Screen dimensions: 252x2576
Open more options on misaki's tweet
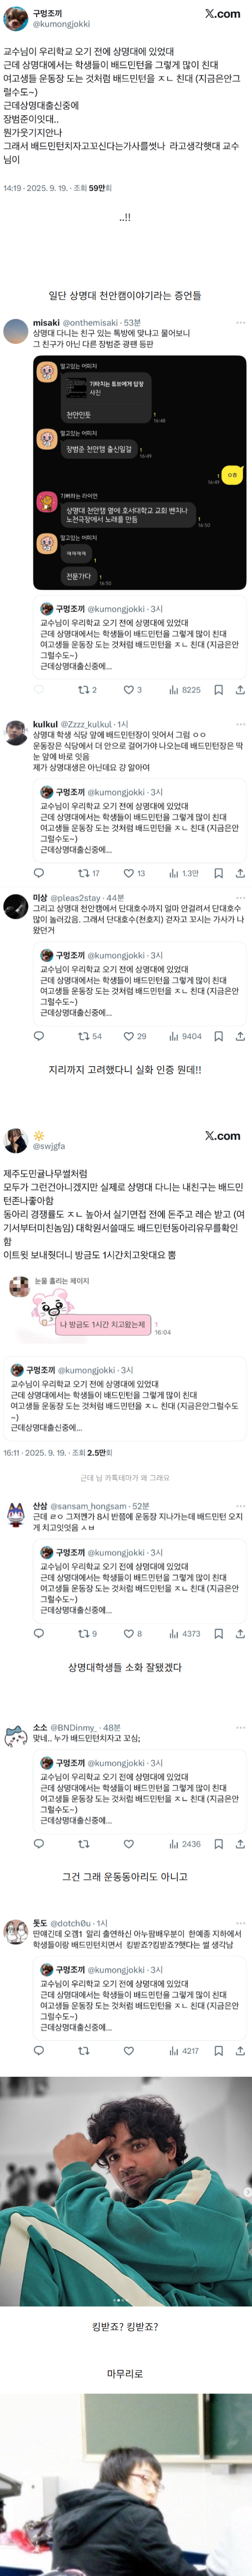pyautogui.click(x=240, y=323)
